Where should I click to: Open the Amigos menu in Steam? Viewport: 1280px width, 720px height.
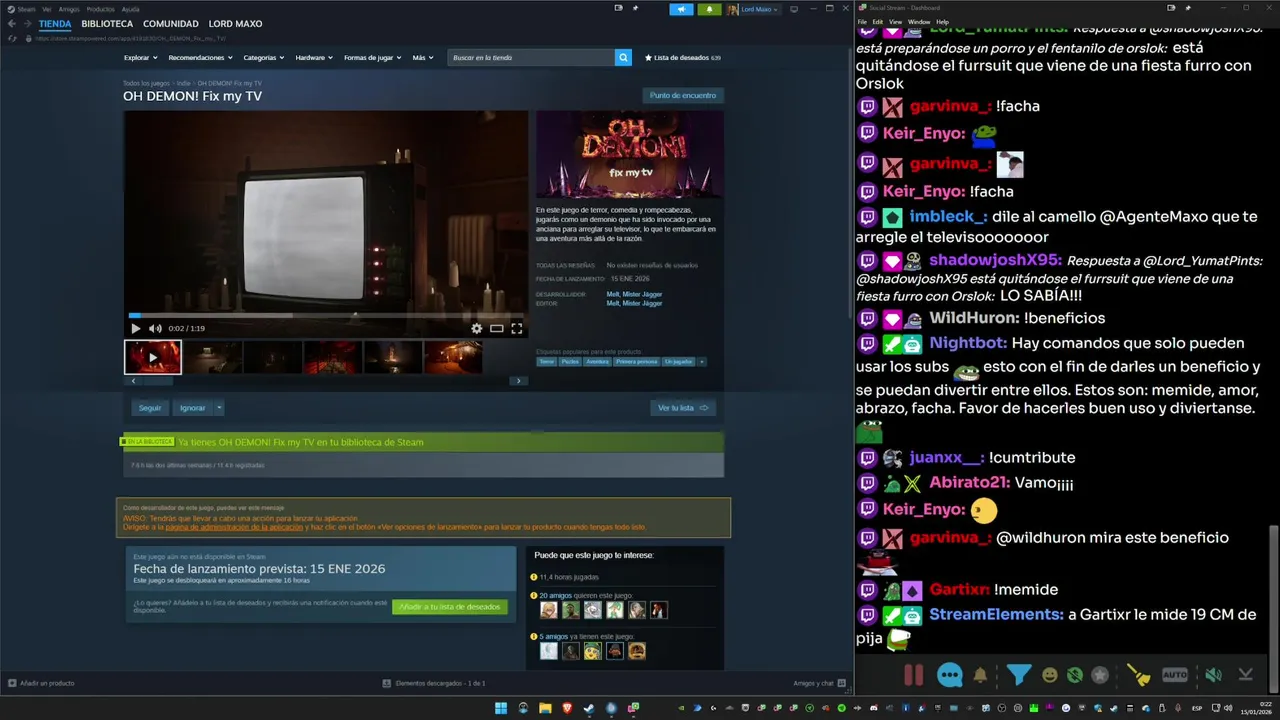(69, 9)
